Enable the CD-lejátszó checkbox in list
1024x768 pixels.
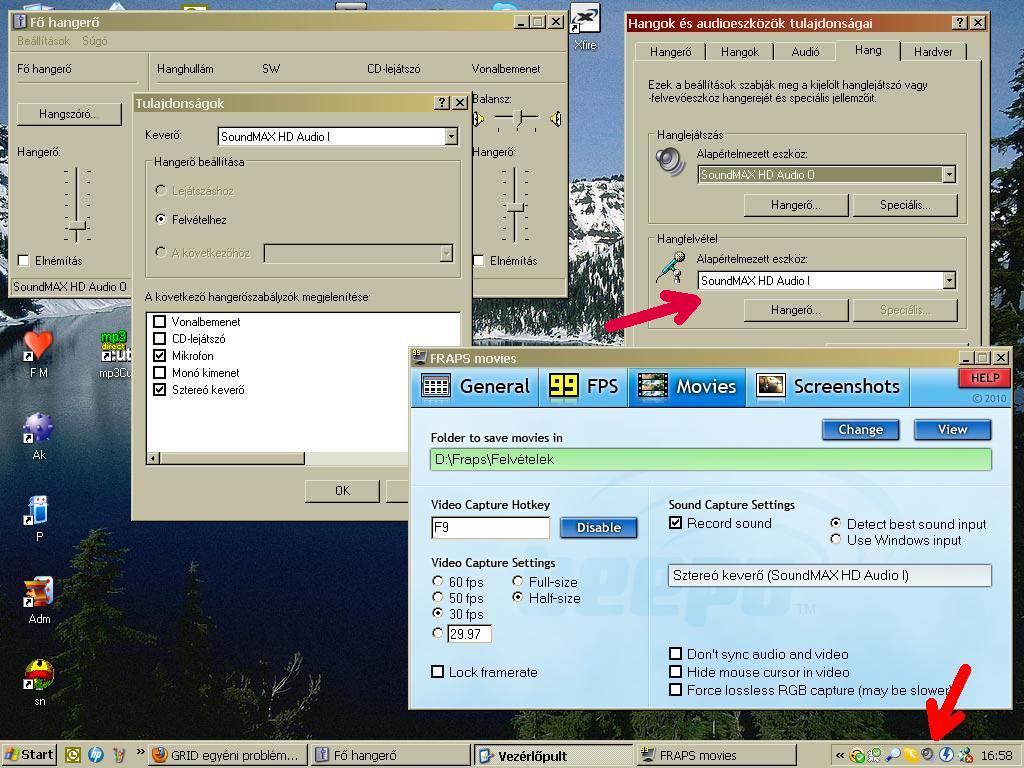point(159,338)
